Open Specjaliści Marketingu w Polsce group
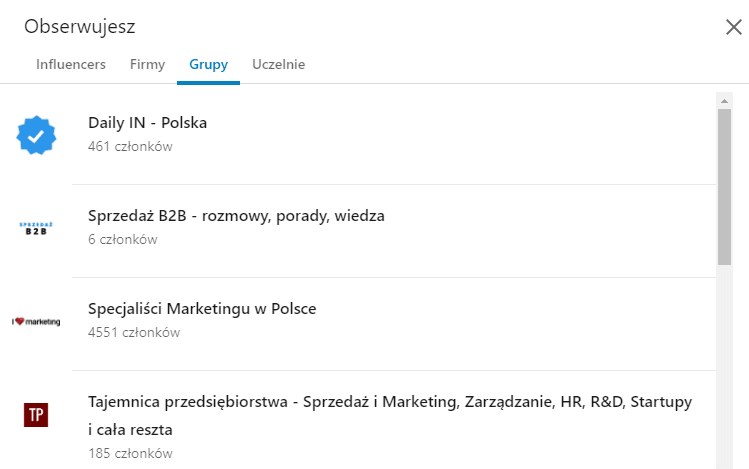This screenshot has width=749, height=469. (x=202, y=309)
